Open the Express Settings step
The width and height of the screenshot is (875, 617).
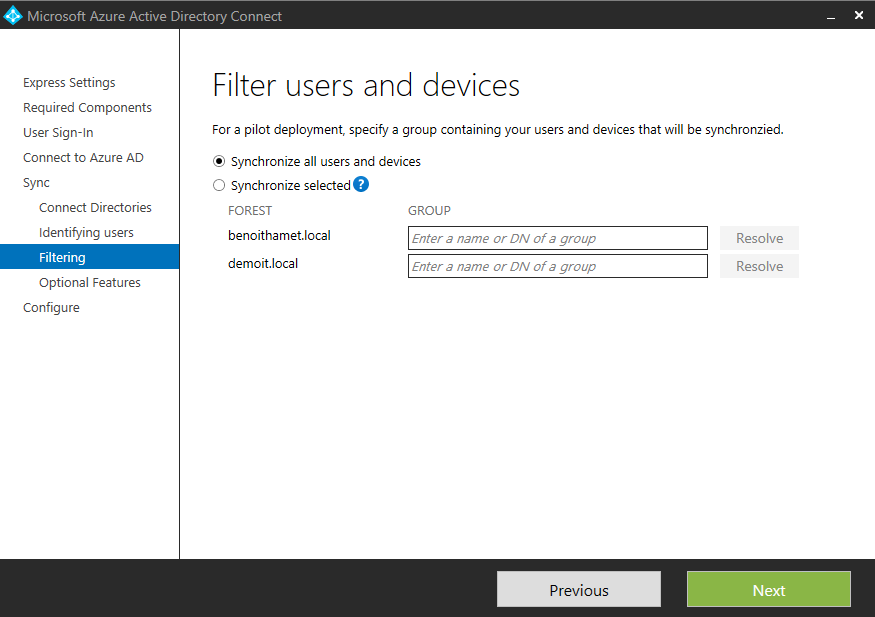69,83
